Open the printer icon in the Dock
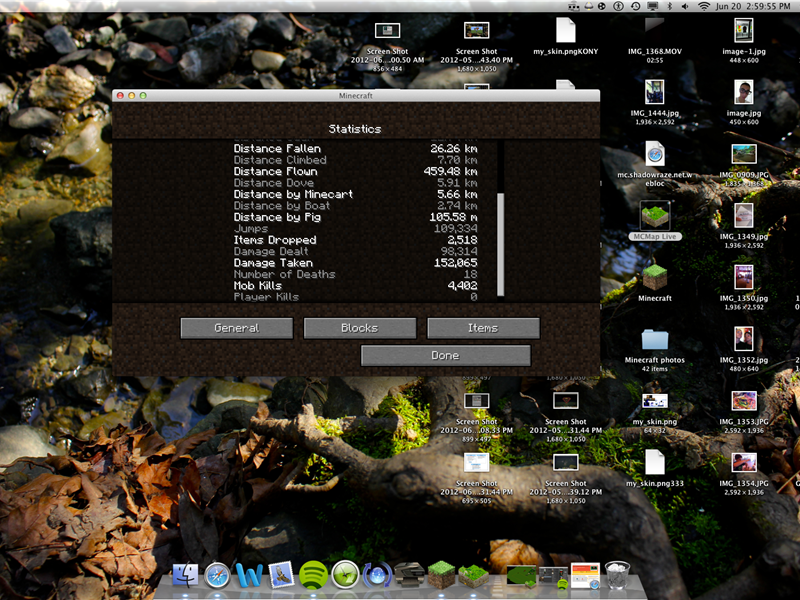Viewport: 800px width, 600px height. (409, 574)
